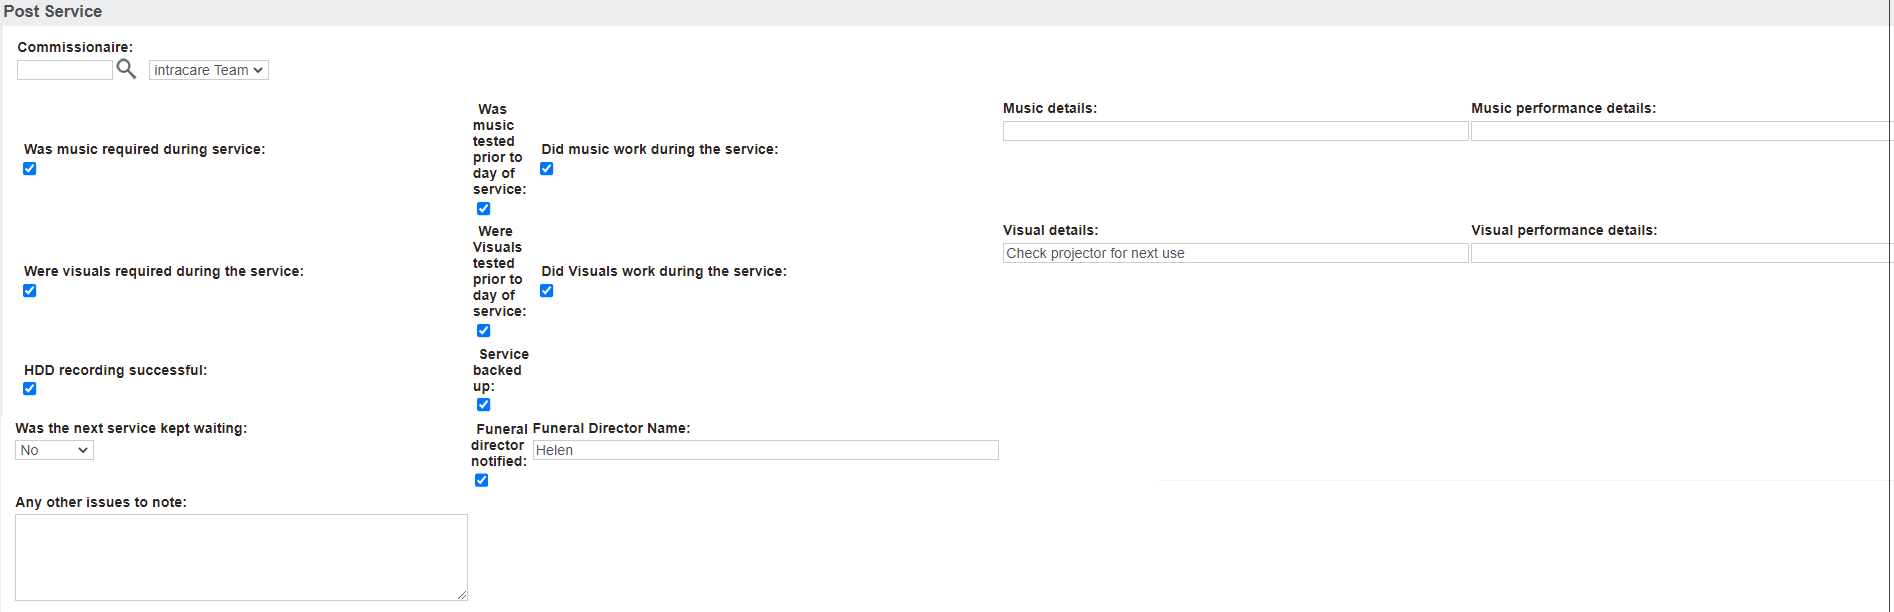Click the 'Commissionaire:' label

click(75, 47)
